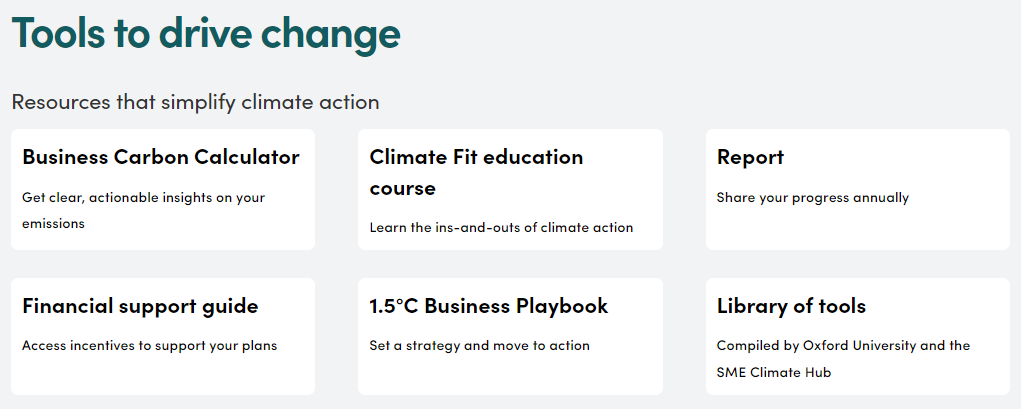
Task: Click 'Resources that simplify climate action' subheading
Action: [196, 102]
